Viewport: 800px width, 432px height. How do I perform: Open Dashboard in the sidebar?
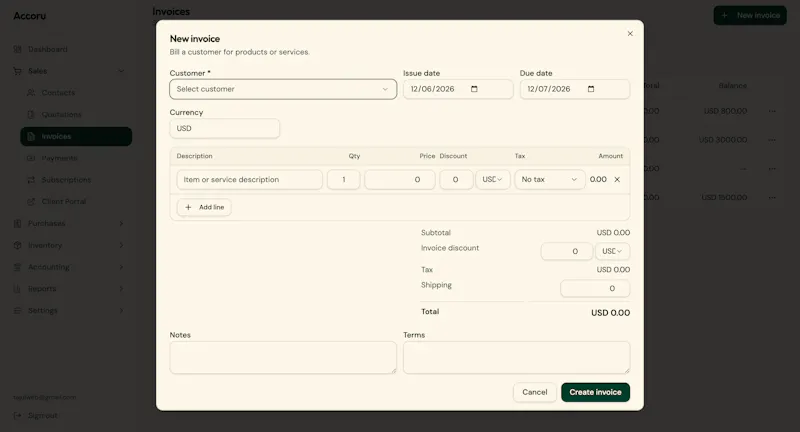47,49
